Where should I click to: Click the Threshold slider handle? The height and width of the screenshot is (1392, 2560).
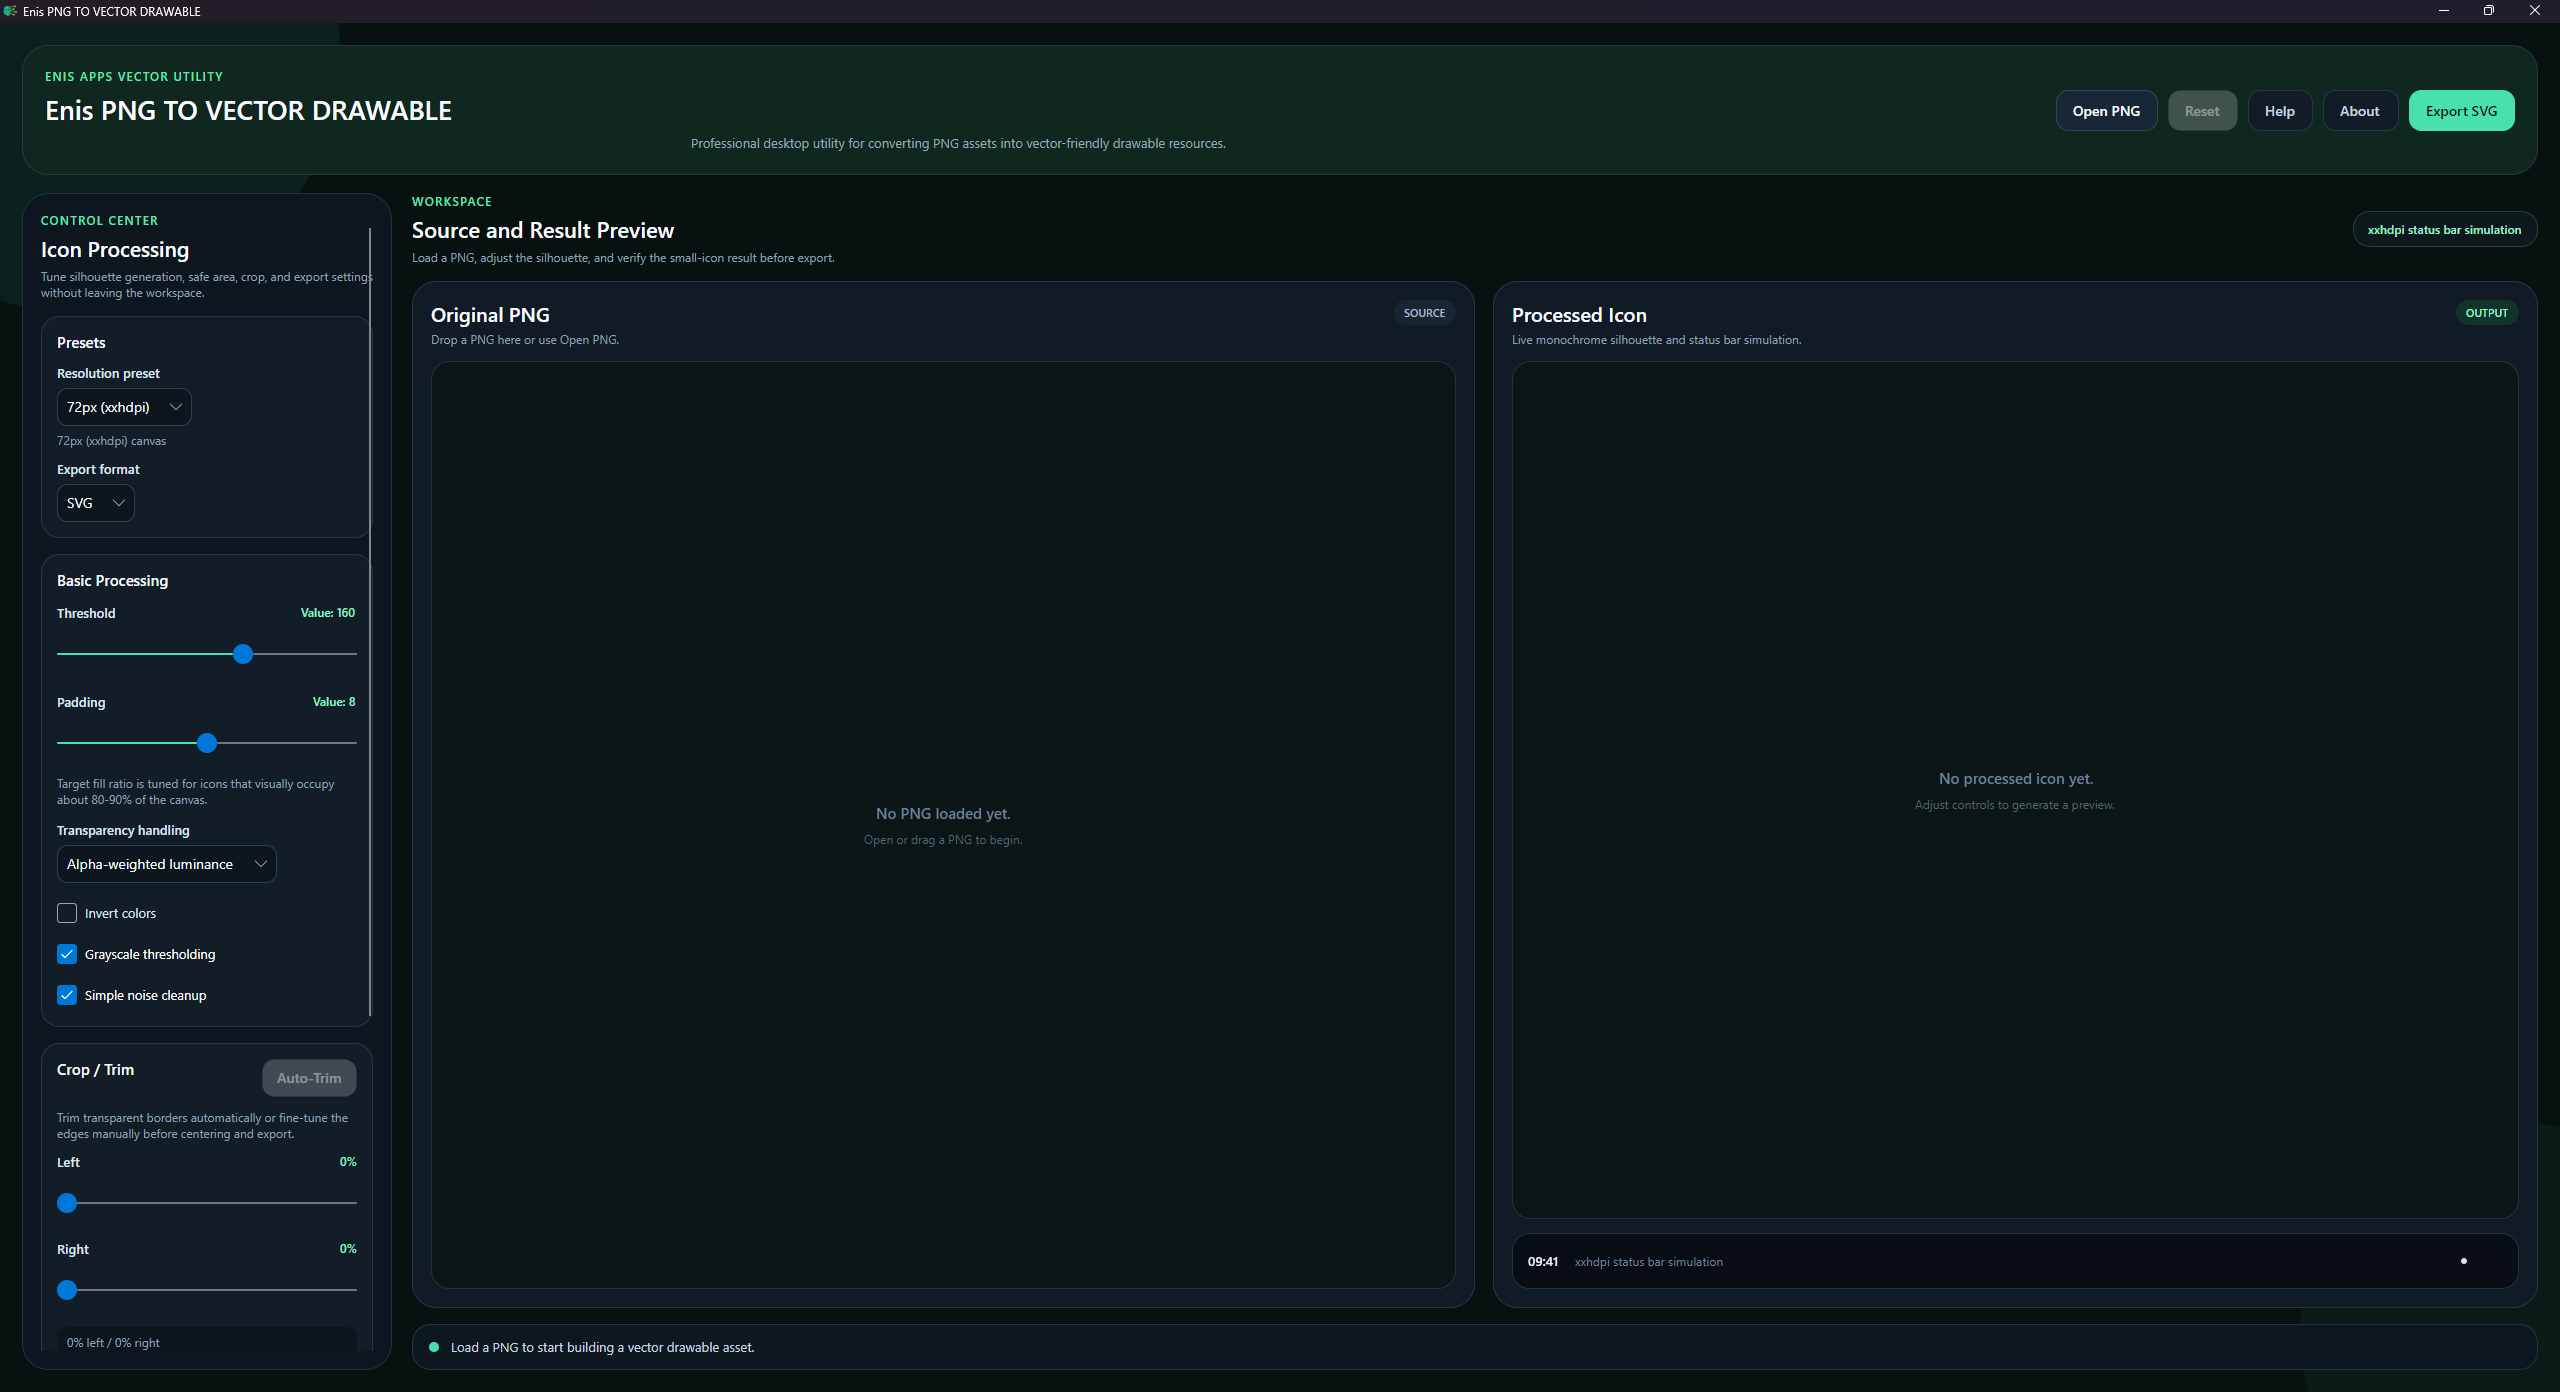point(243,654)
